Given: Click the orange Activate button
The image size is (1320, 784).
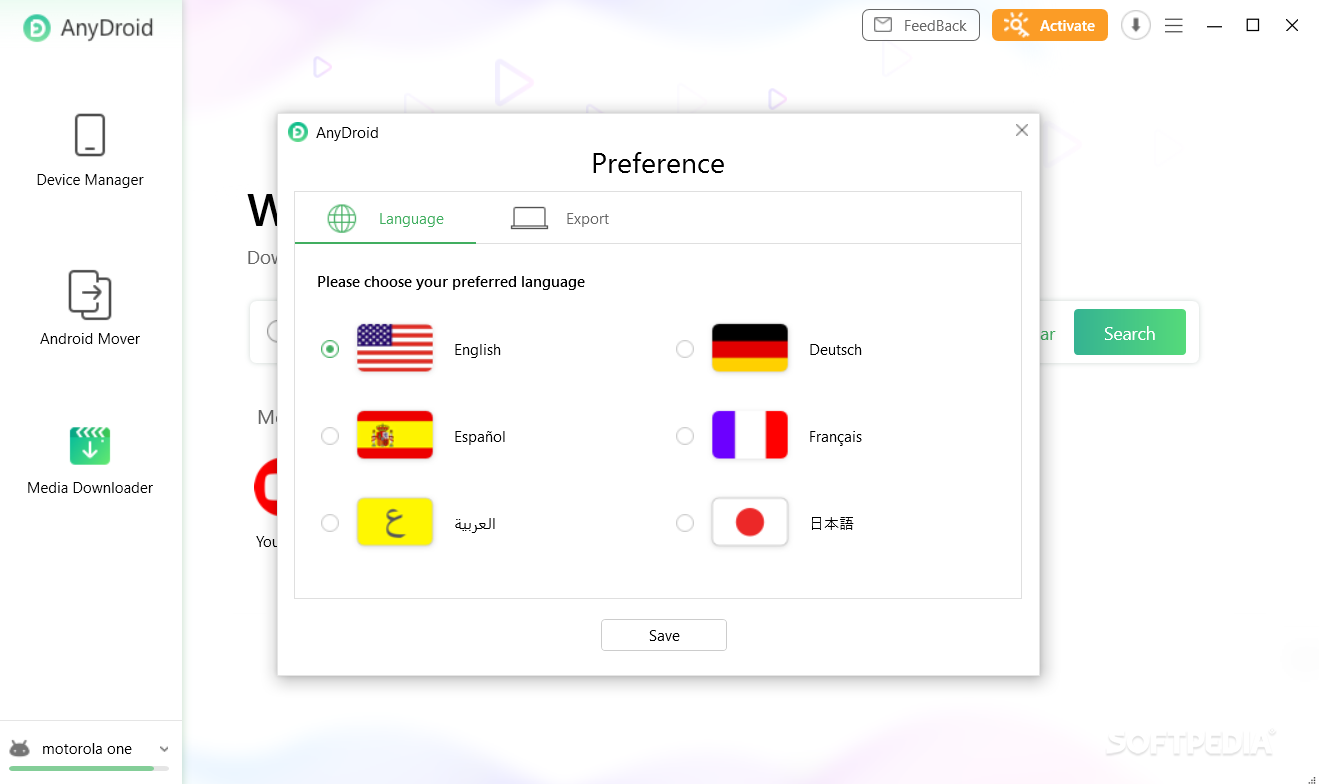Looking at the screenshot, I should tap(1050, 26).
